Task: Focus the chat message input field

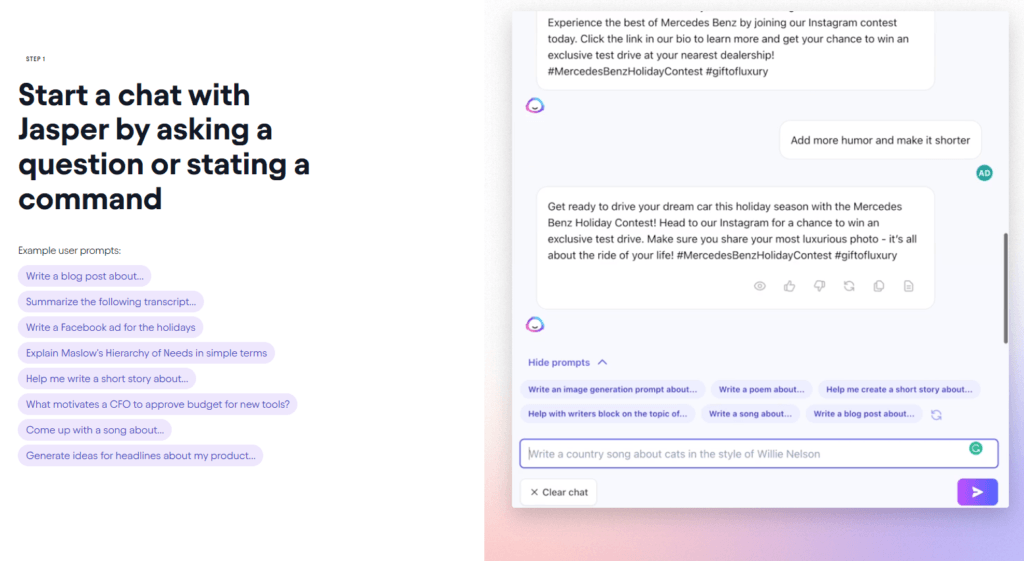Action: [x=759, y=454]
